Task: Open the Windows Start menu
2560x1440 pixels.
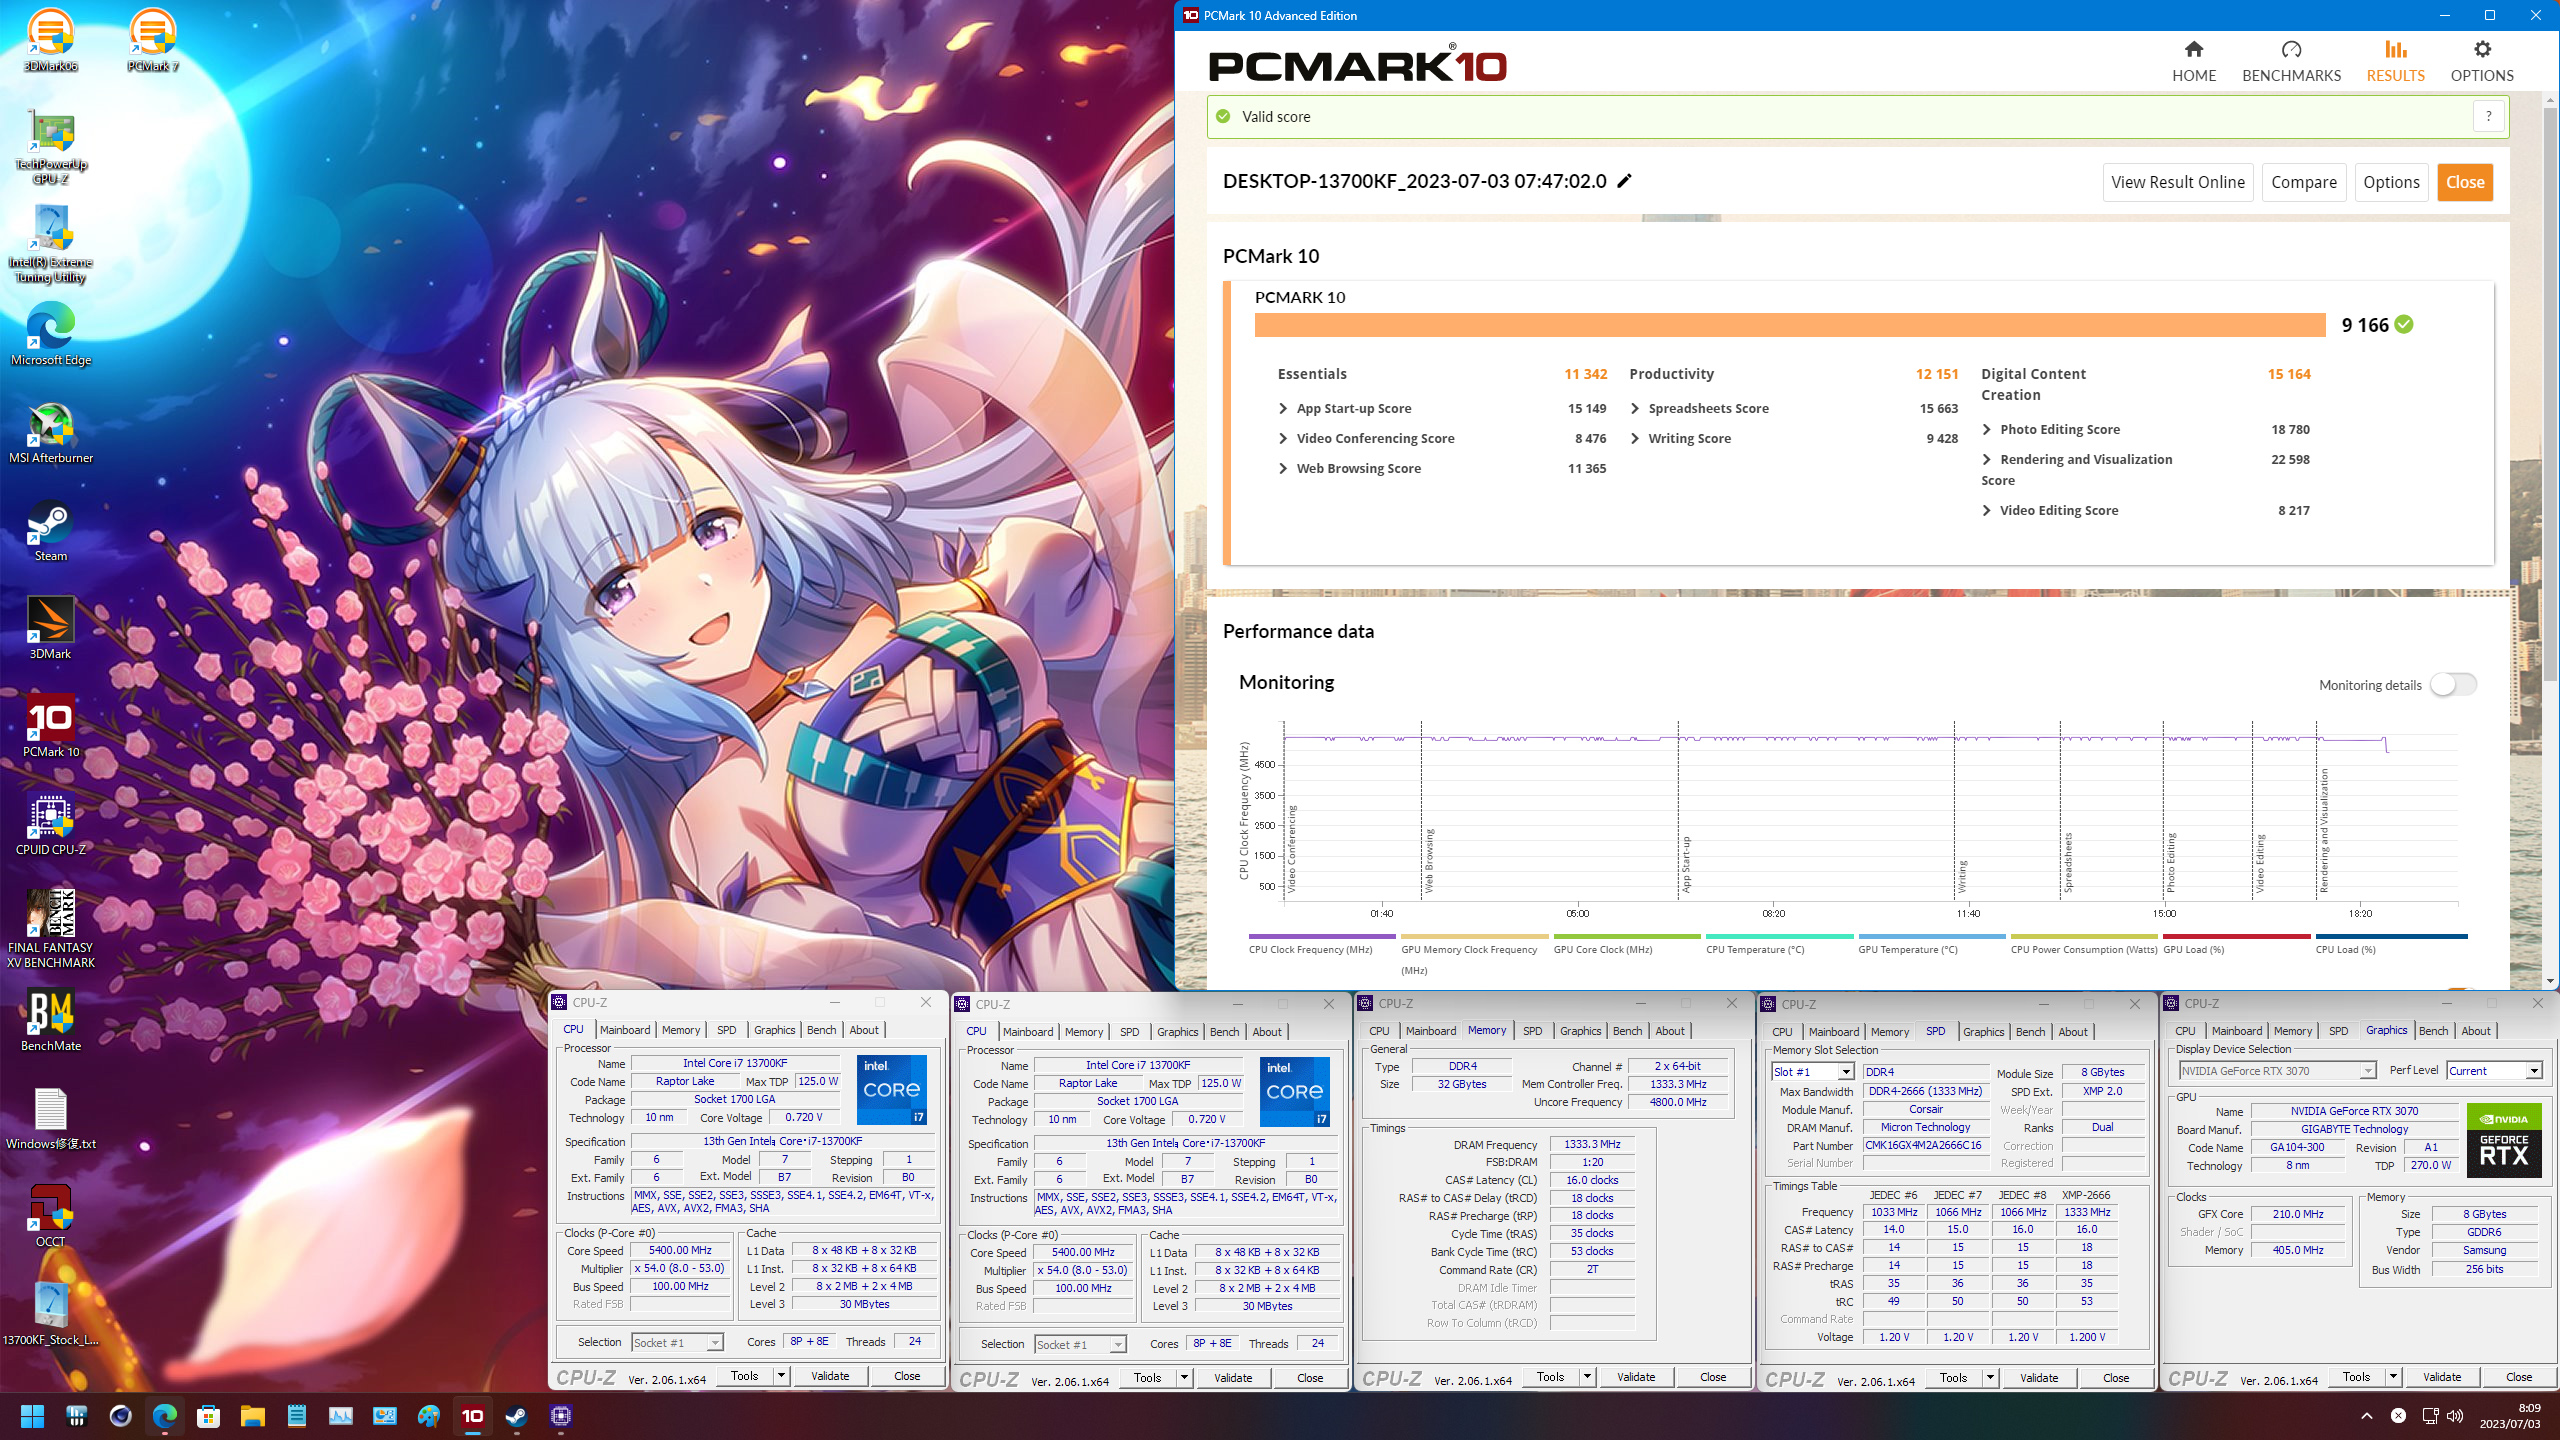Action: tap(32, 1416)
